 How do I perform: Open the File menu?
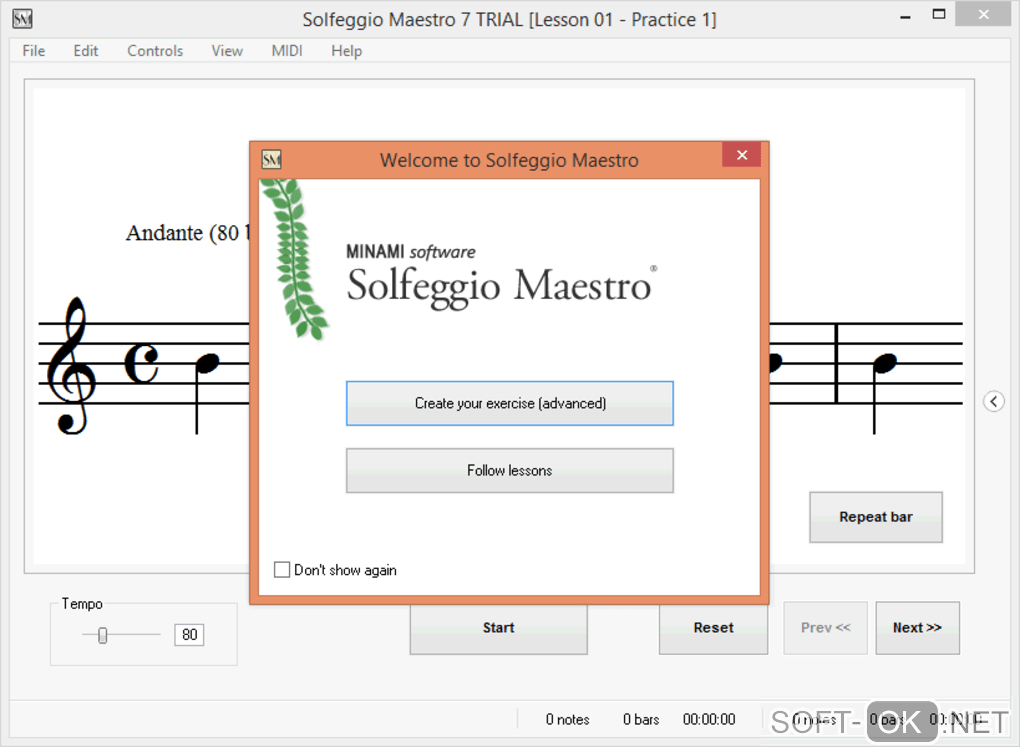[x=34, y=51]
